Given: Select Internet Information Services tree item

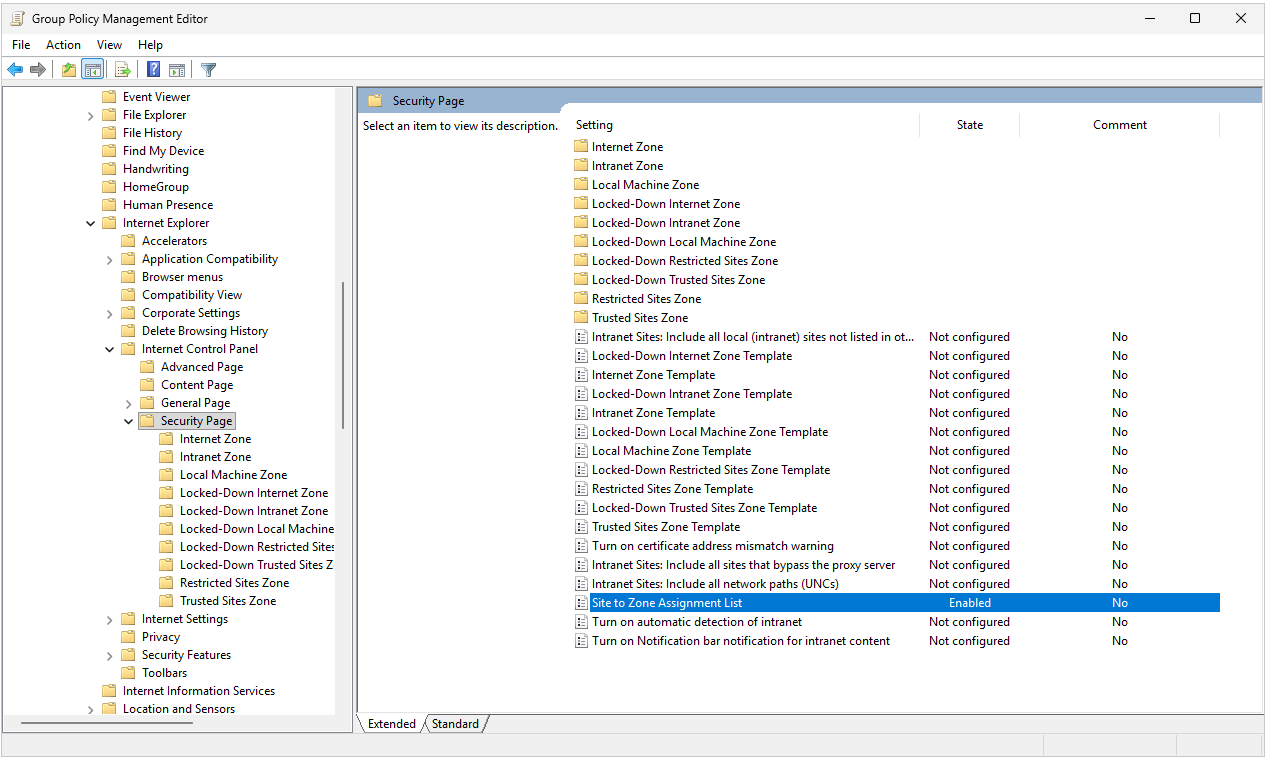Looking at the screenshot, I should pyautogui.click(x=199, y=691).
